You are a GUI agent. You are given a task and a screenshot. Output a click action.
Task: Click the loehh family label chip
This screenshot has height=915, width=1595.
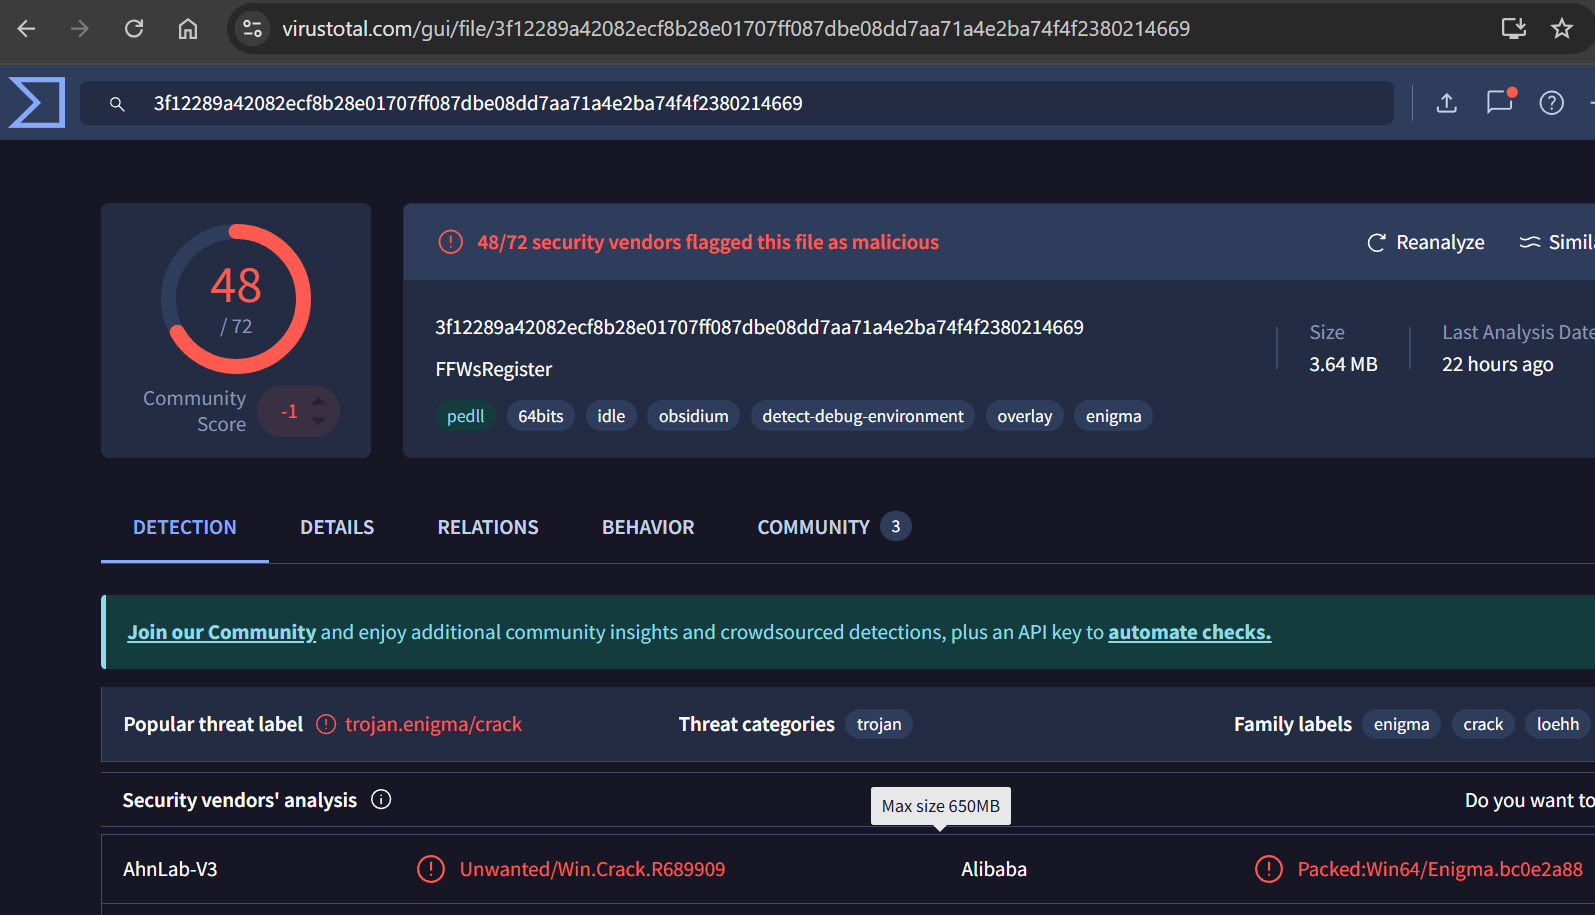(x=1558, y=724)
